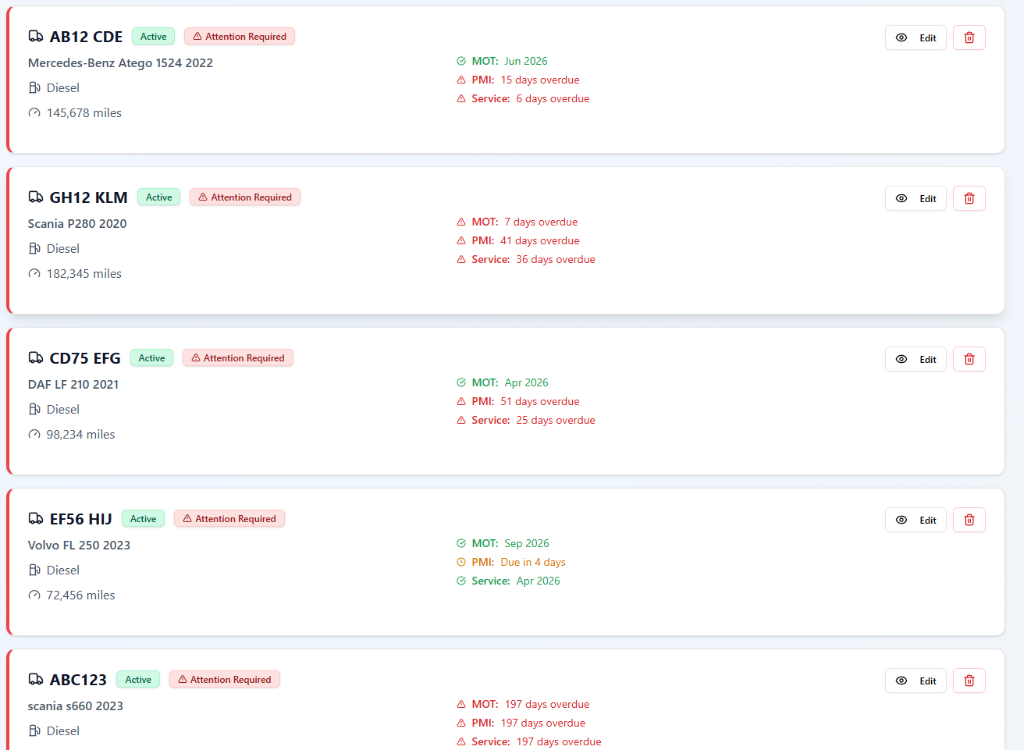Click Scania P280 2020 text
Viewport: 1024px width, 750px height.
[x=77, y=223]
